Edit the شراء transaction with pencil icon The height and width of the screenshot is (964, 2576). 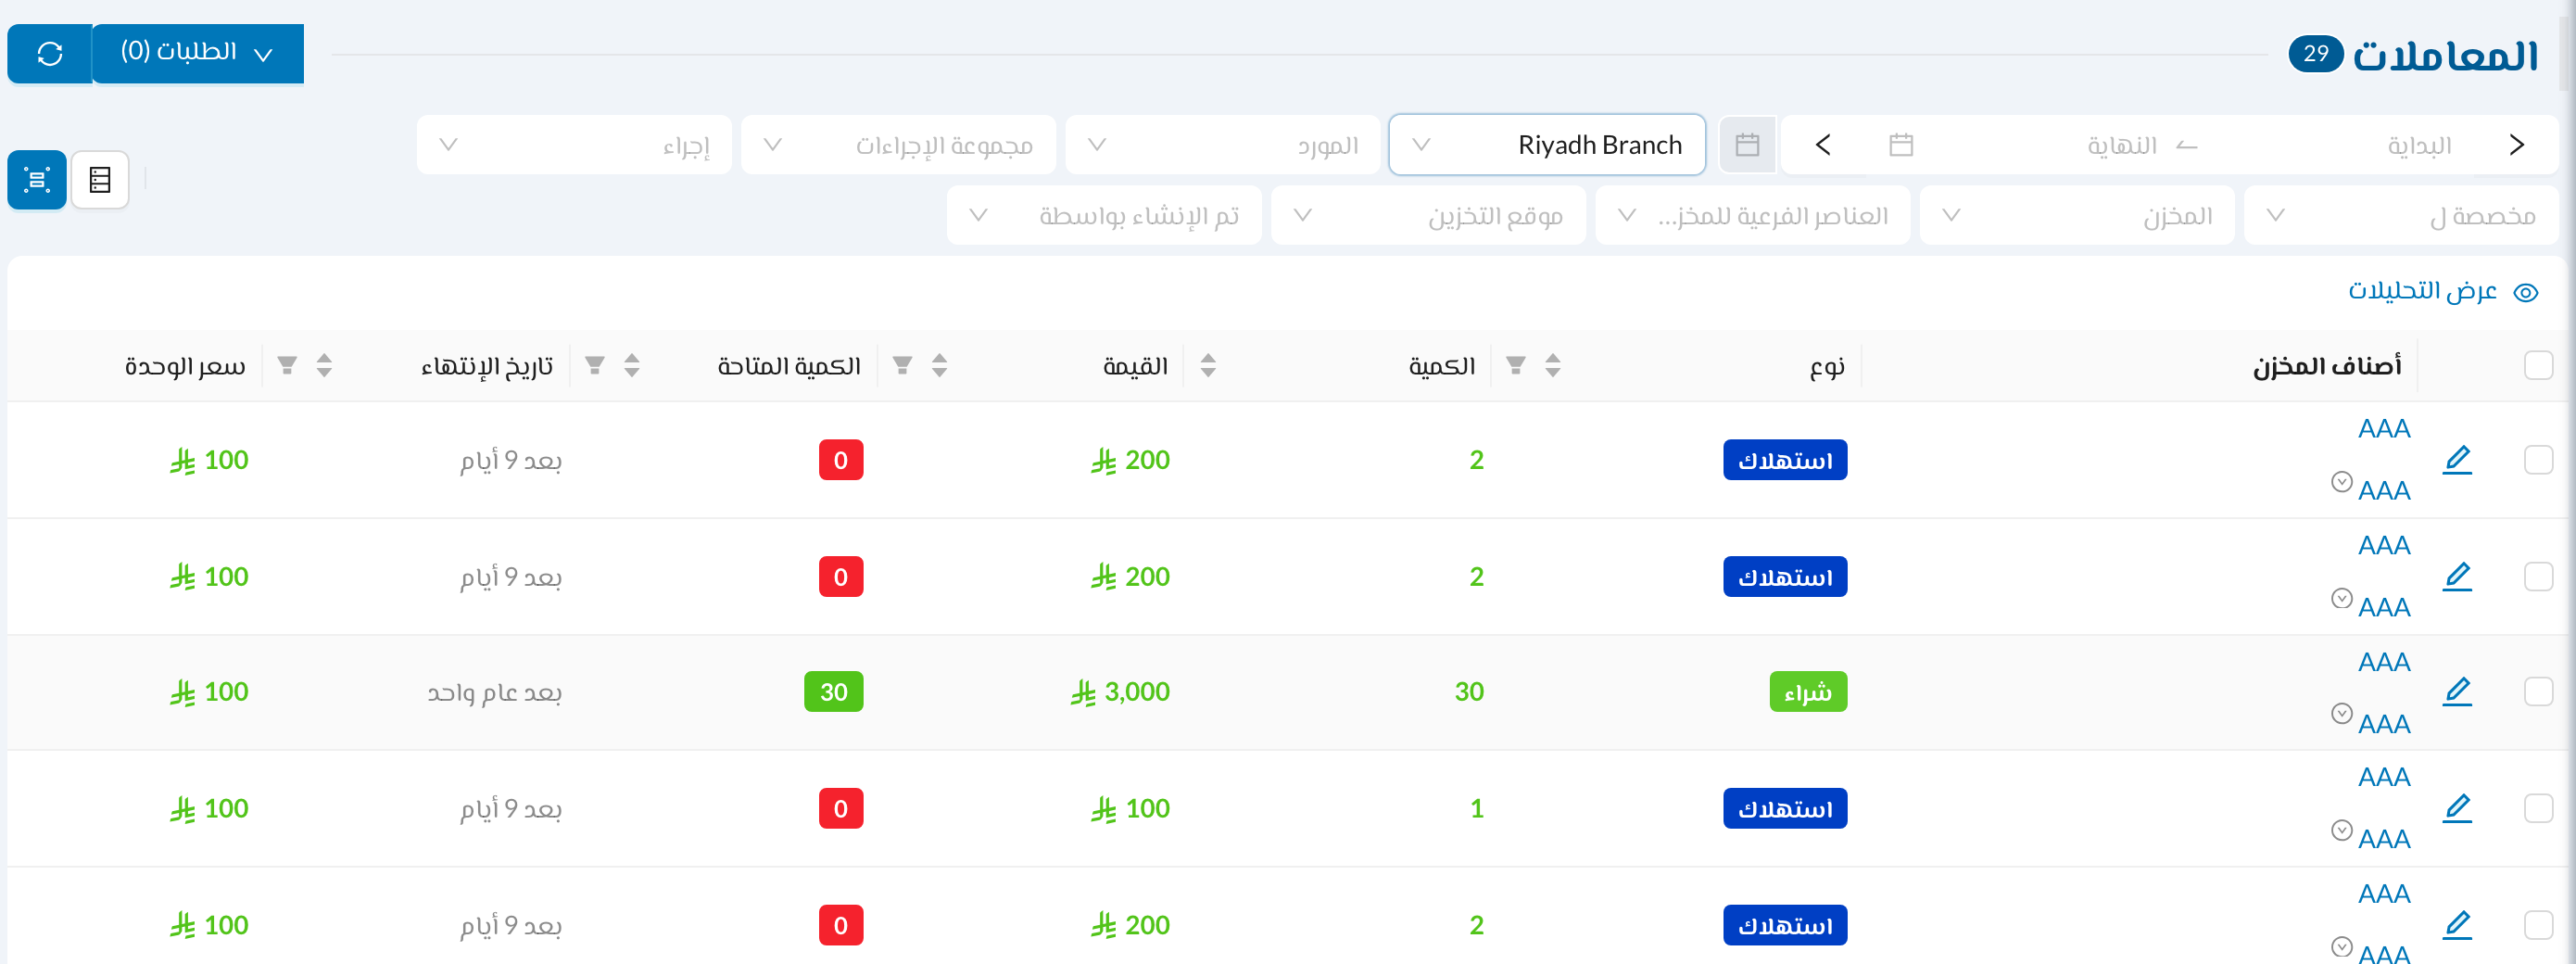2457,691
